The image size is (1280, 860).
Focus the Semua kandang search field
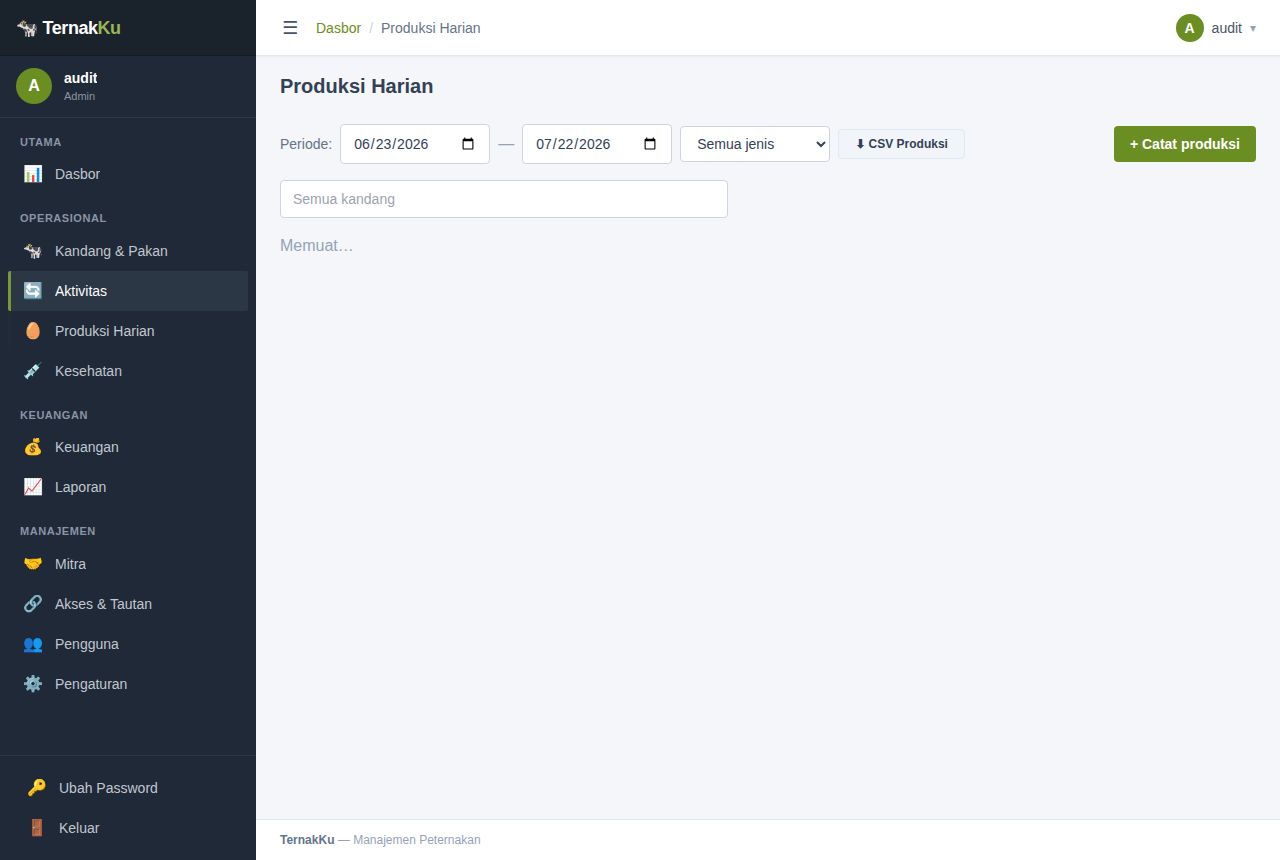tap(504, 199)
